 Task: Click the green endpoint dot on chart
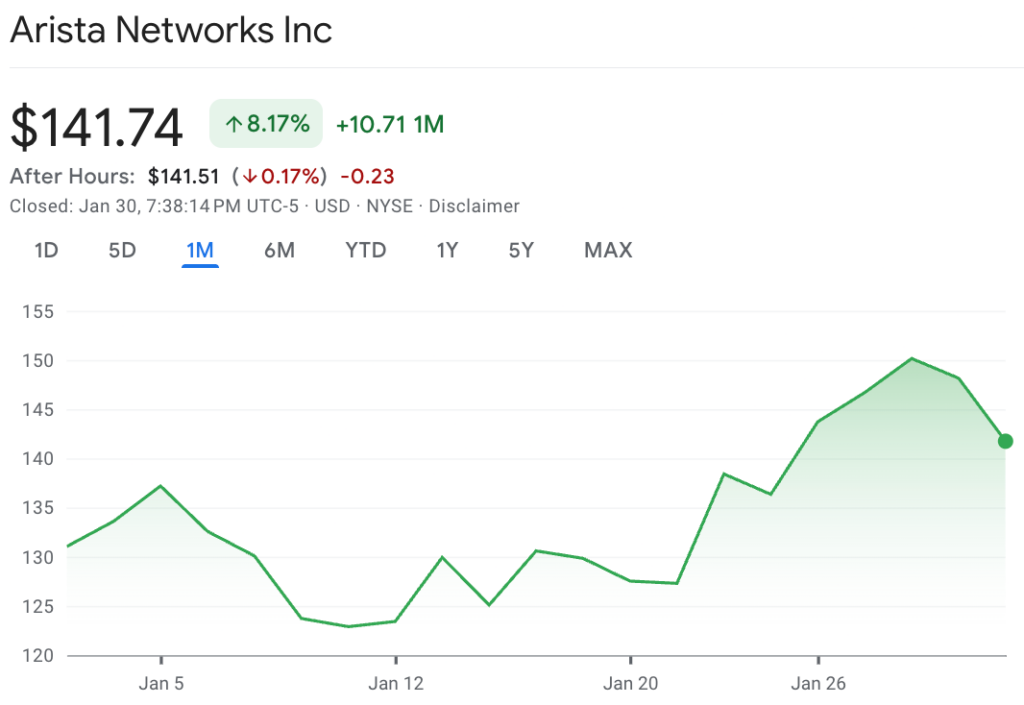coord(1005,441)
